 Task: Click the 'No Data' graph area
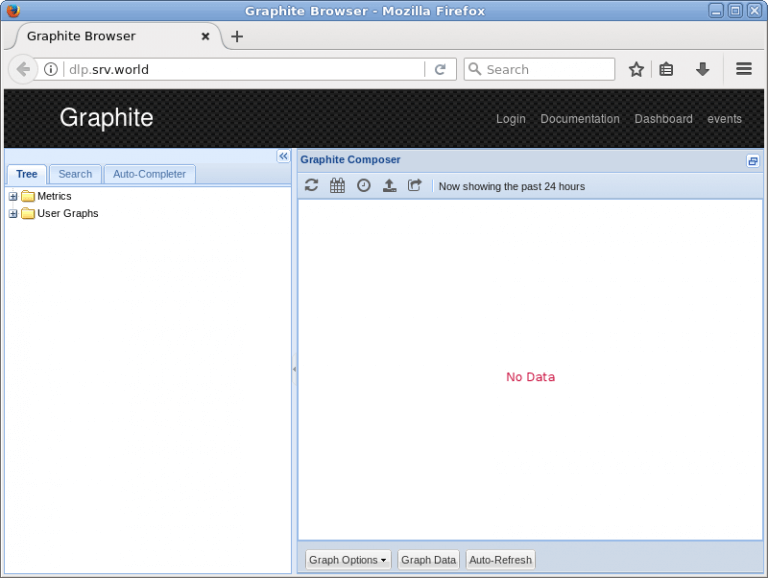(x=530, y=377)
